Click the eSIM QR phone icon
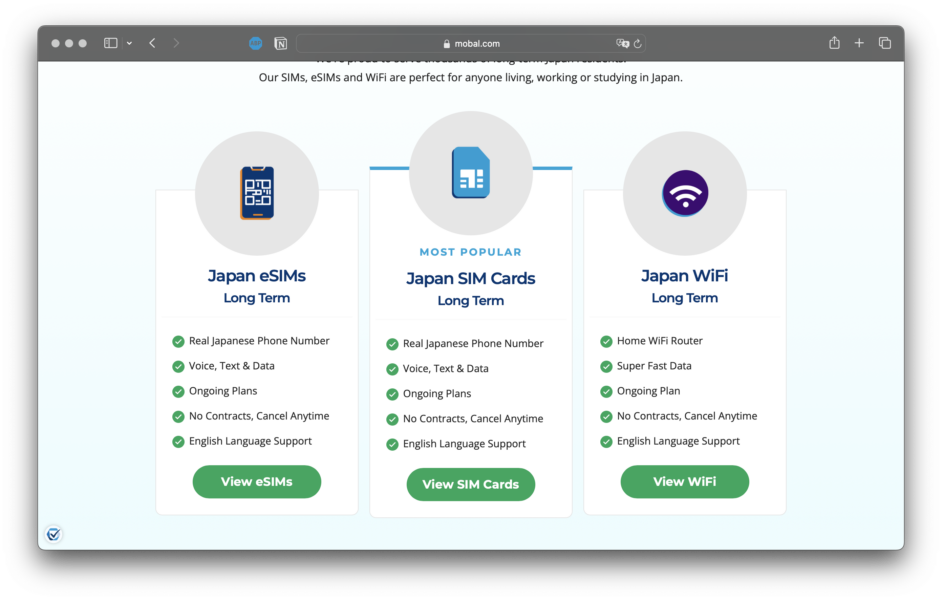 (257, 193)
